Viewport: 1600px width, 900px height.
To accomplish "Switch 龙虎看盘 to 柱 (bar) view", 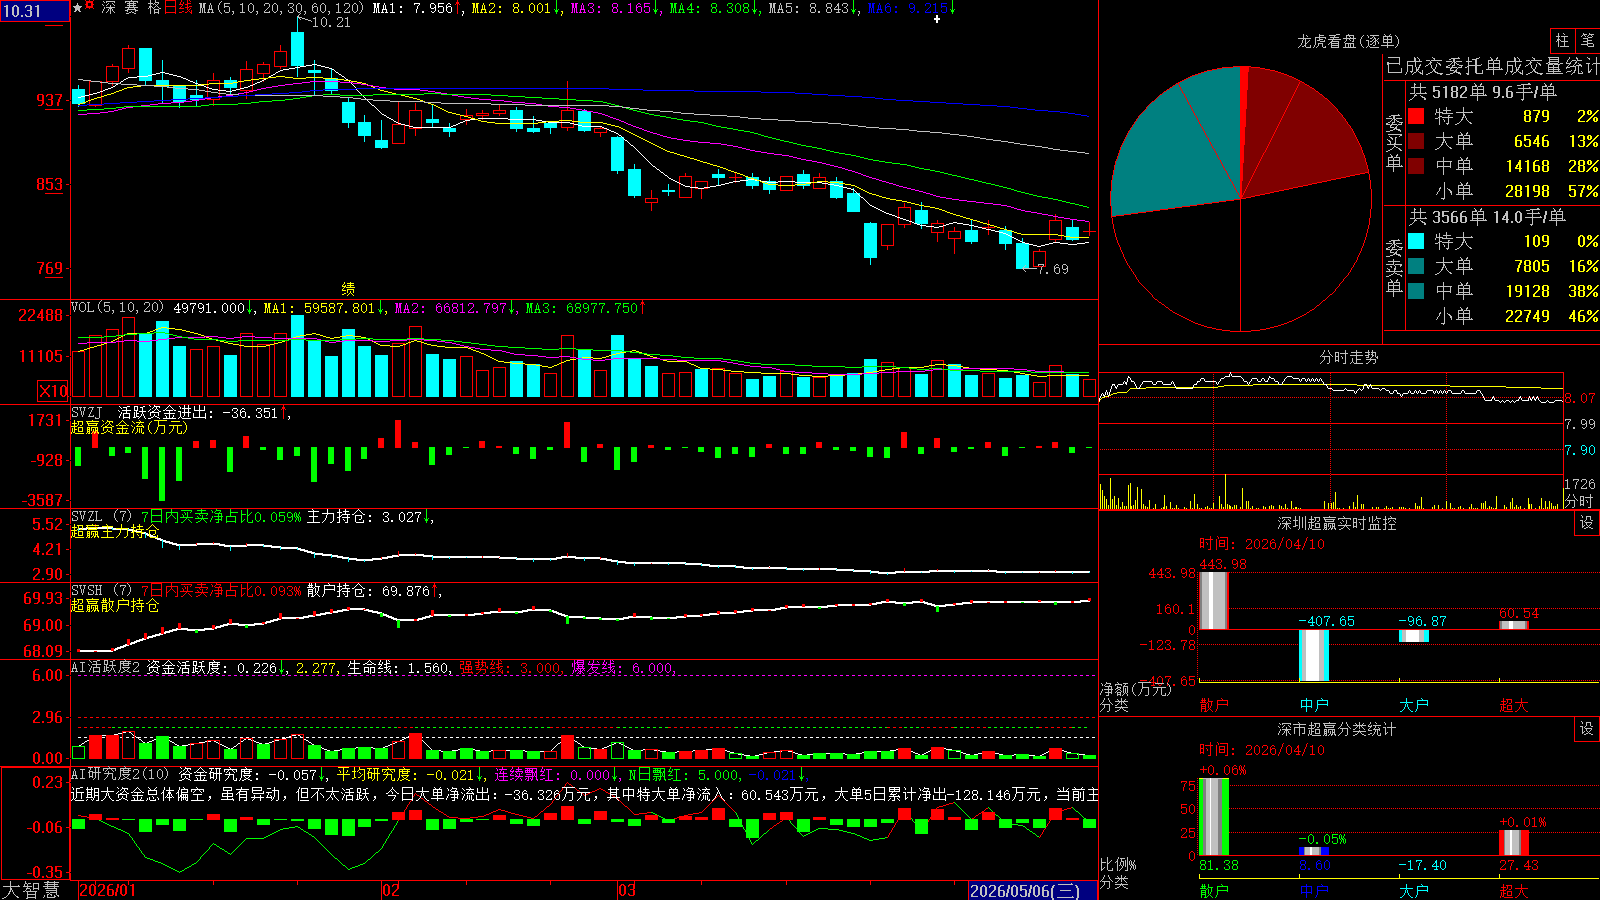I will click(1562, 41).
